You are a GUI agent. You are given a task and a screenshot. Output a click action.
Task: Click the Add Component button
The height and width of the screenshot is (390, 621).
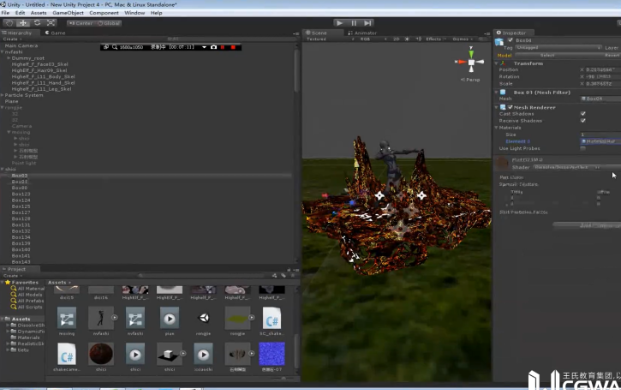[587, 225]
